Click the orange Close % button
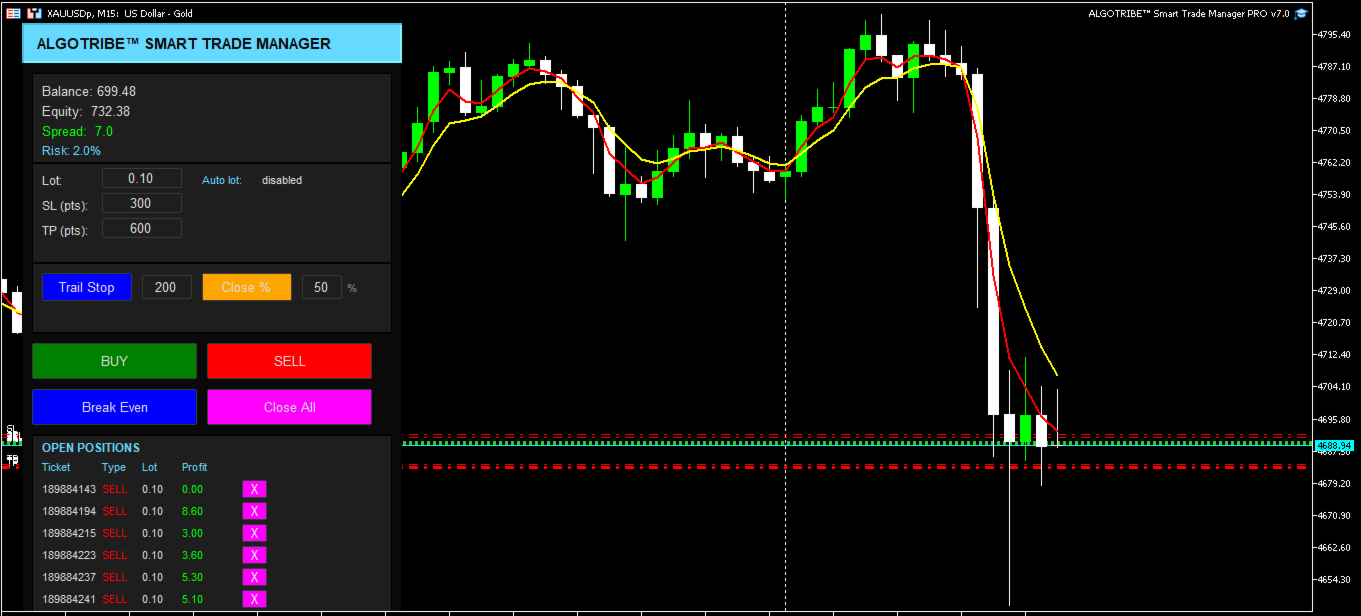 pos(246,287)
